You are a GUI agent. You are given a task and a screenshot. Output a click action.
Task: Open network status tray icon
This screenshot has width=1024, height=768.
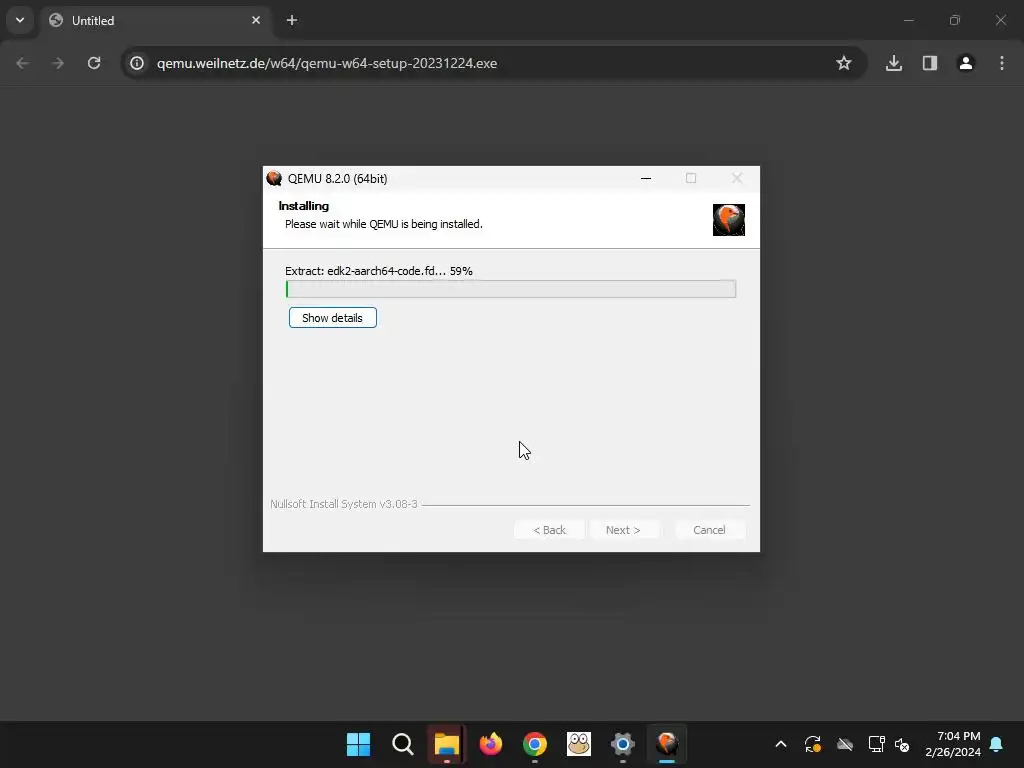click(x=876, y=744)
